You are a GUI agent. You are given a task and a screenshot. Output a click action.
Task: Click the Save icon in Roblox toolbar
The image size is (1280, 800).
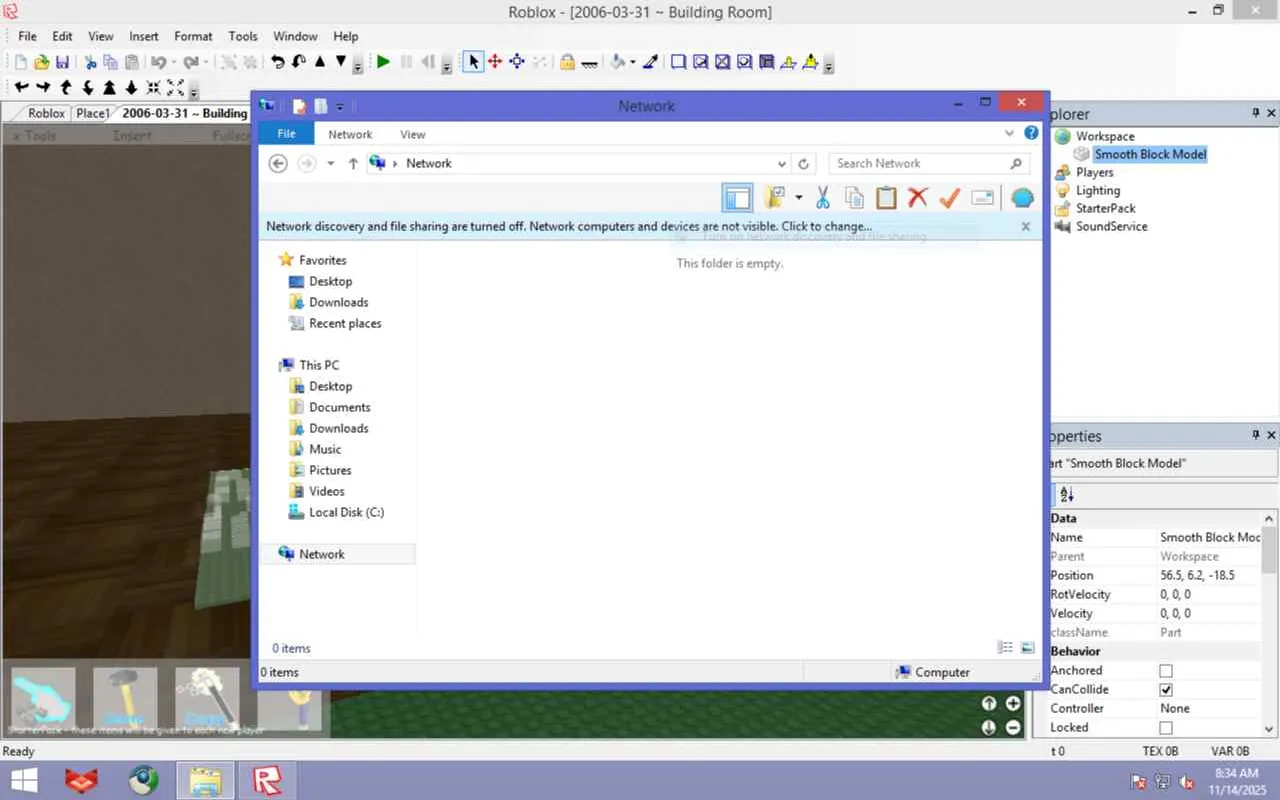click(62, 62)
